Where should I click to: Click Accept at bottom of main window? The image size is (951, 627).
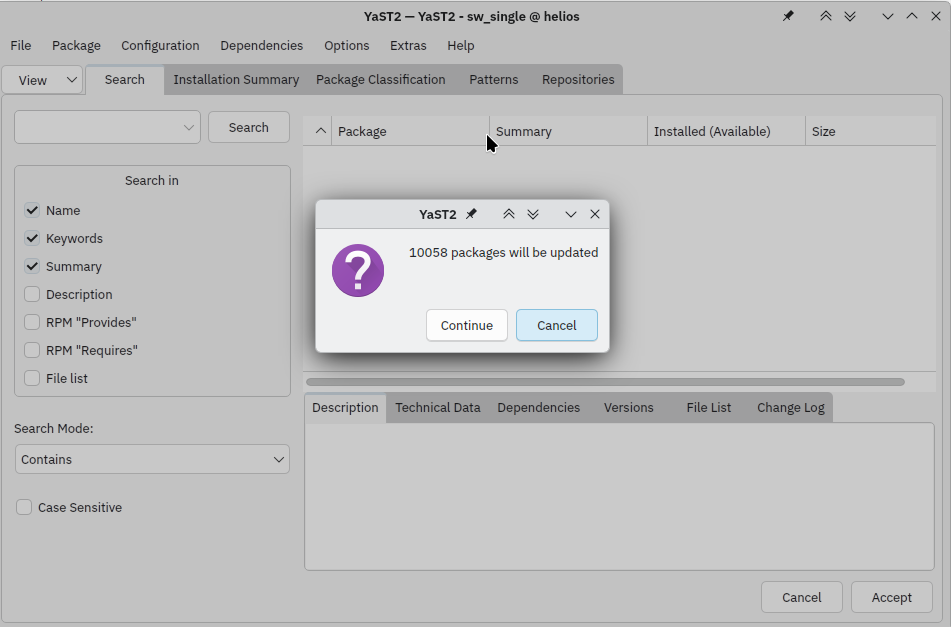(892, 597)
